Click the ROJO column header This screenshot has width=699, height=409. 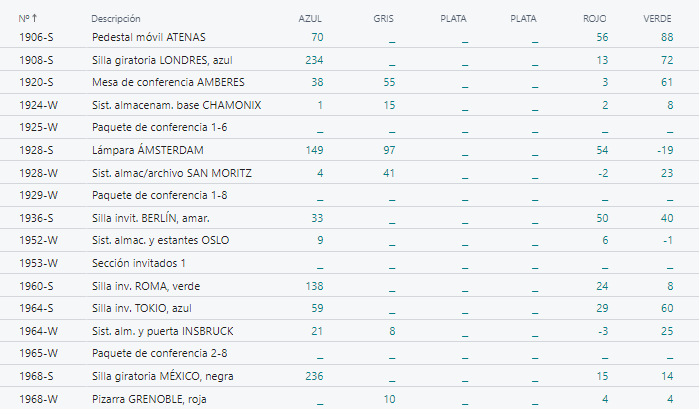pyautogui.click(x=594, y=19)
